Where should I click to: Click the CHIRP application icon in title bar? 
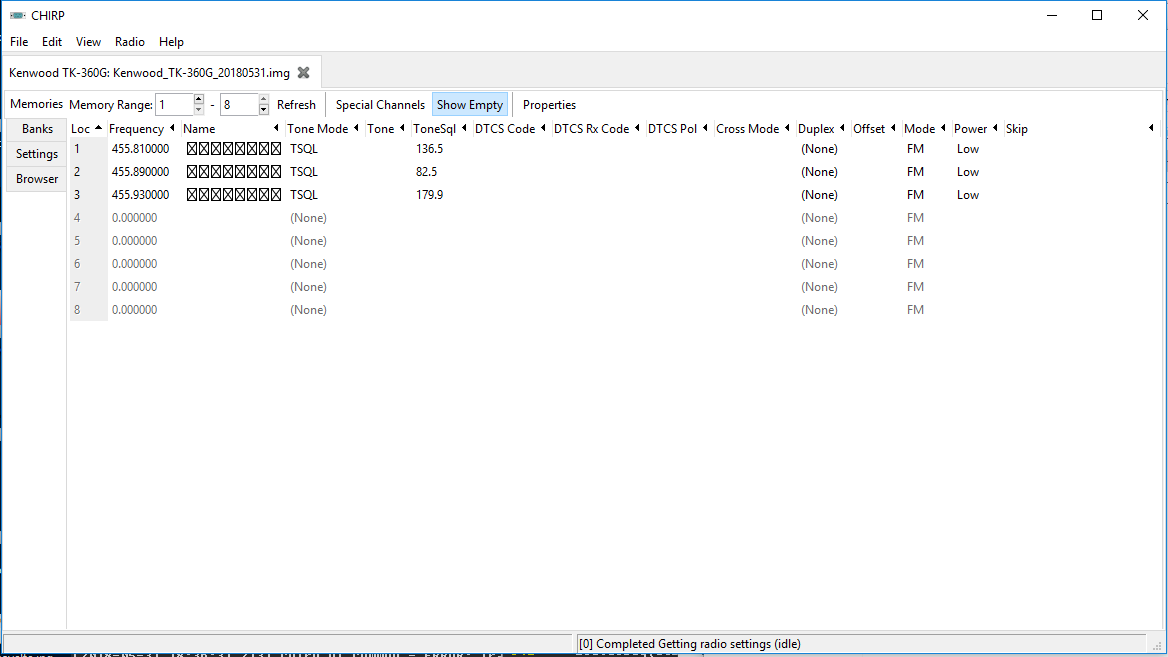point(17,15)
